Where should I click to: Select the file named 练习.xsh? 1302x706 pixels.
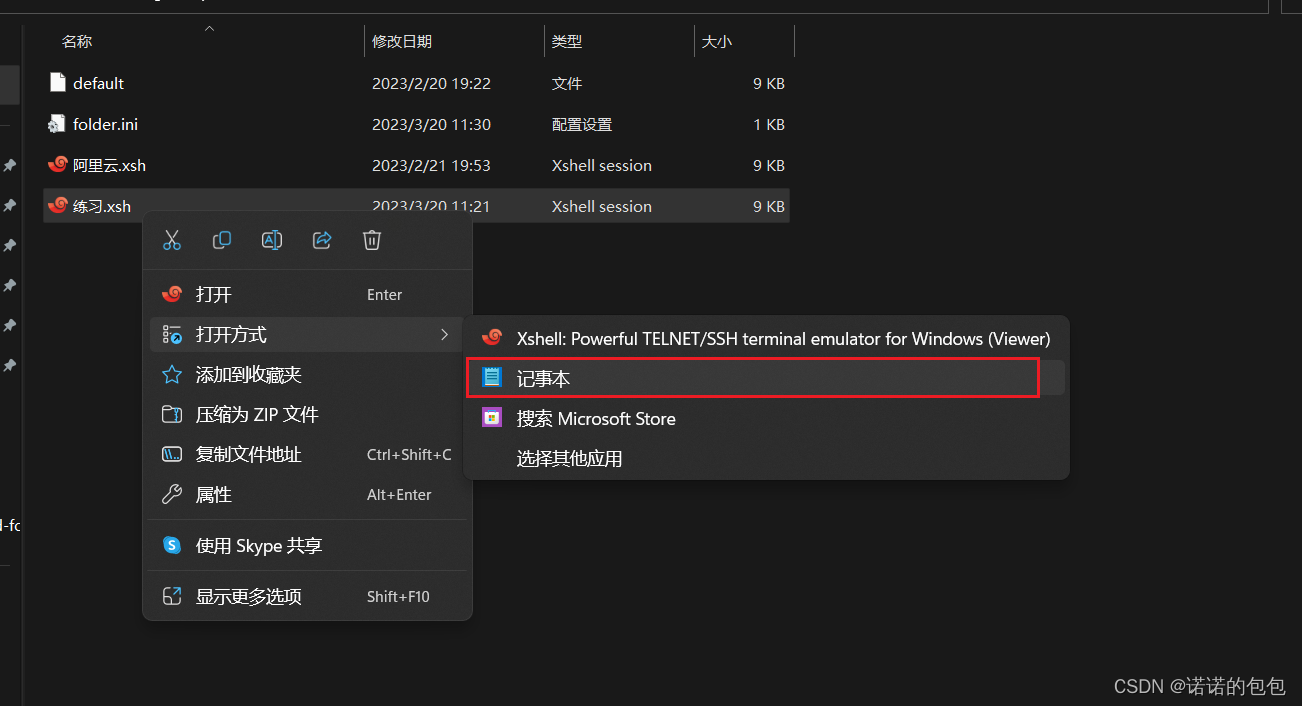point(102,206)
